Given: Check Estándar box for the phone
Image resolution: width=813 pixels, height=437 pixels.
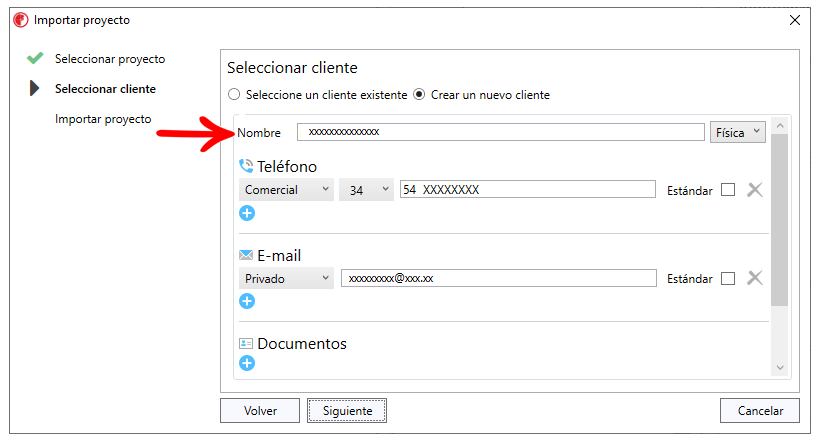Looking at the screenshot, I should point(728,190).
